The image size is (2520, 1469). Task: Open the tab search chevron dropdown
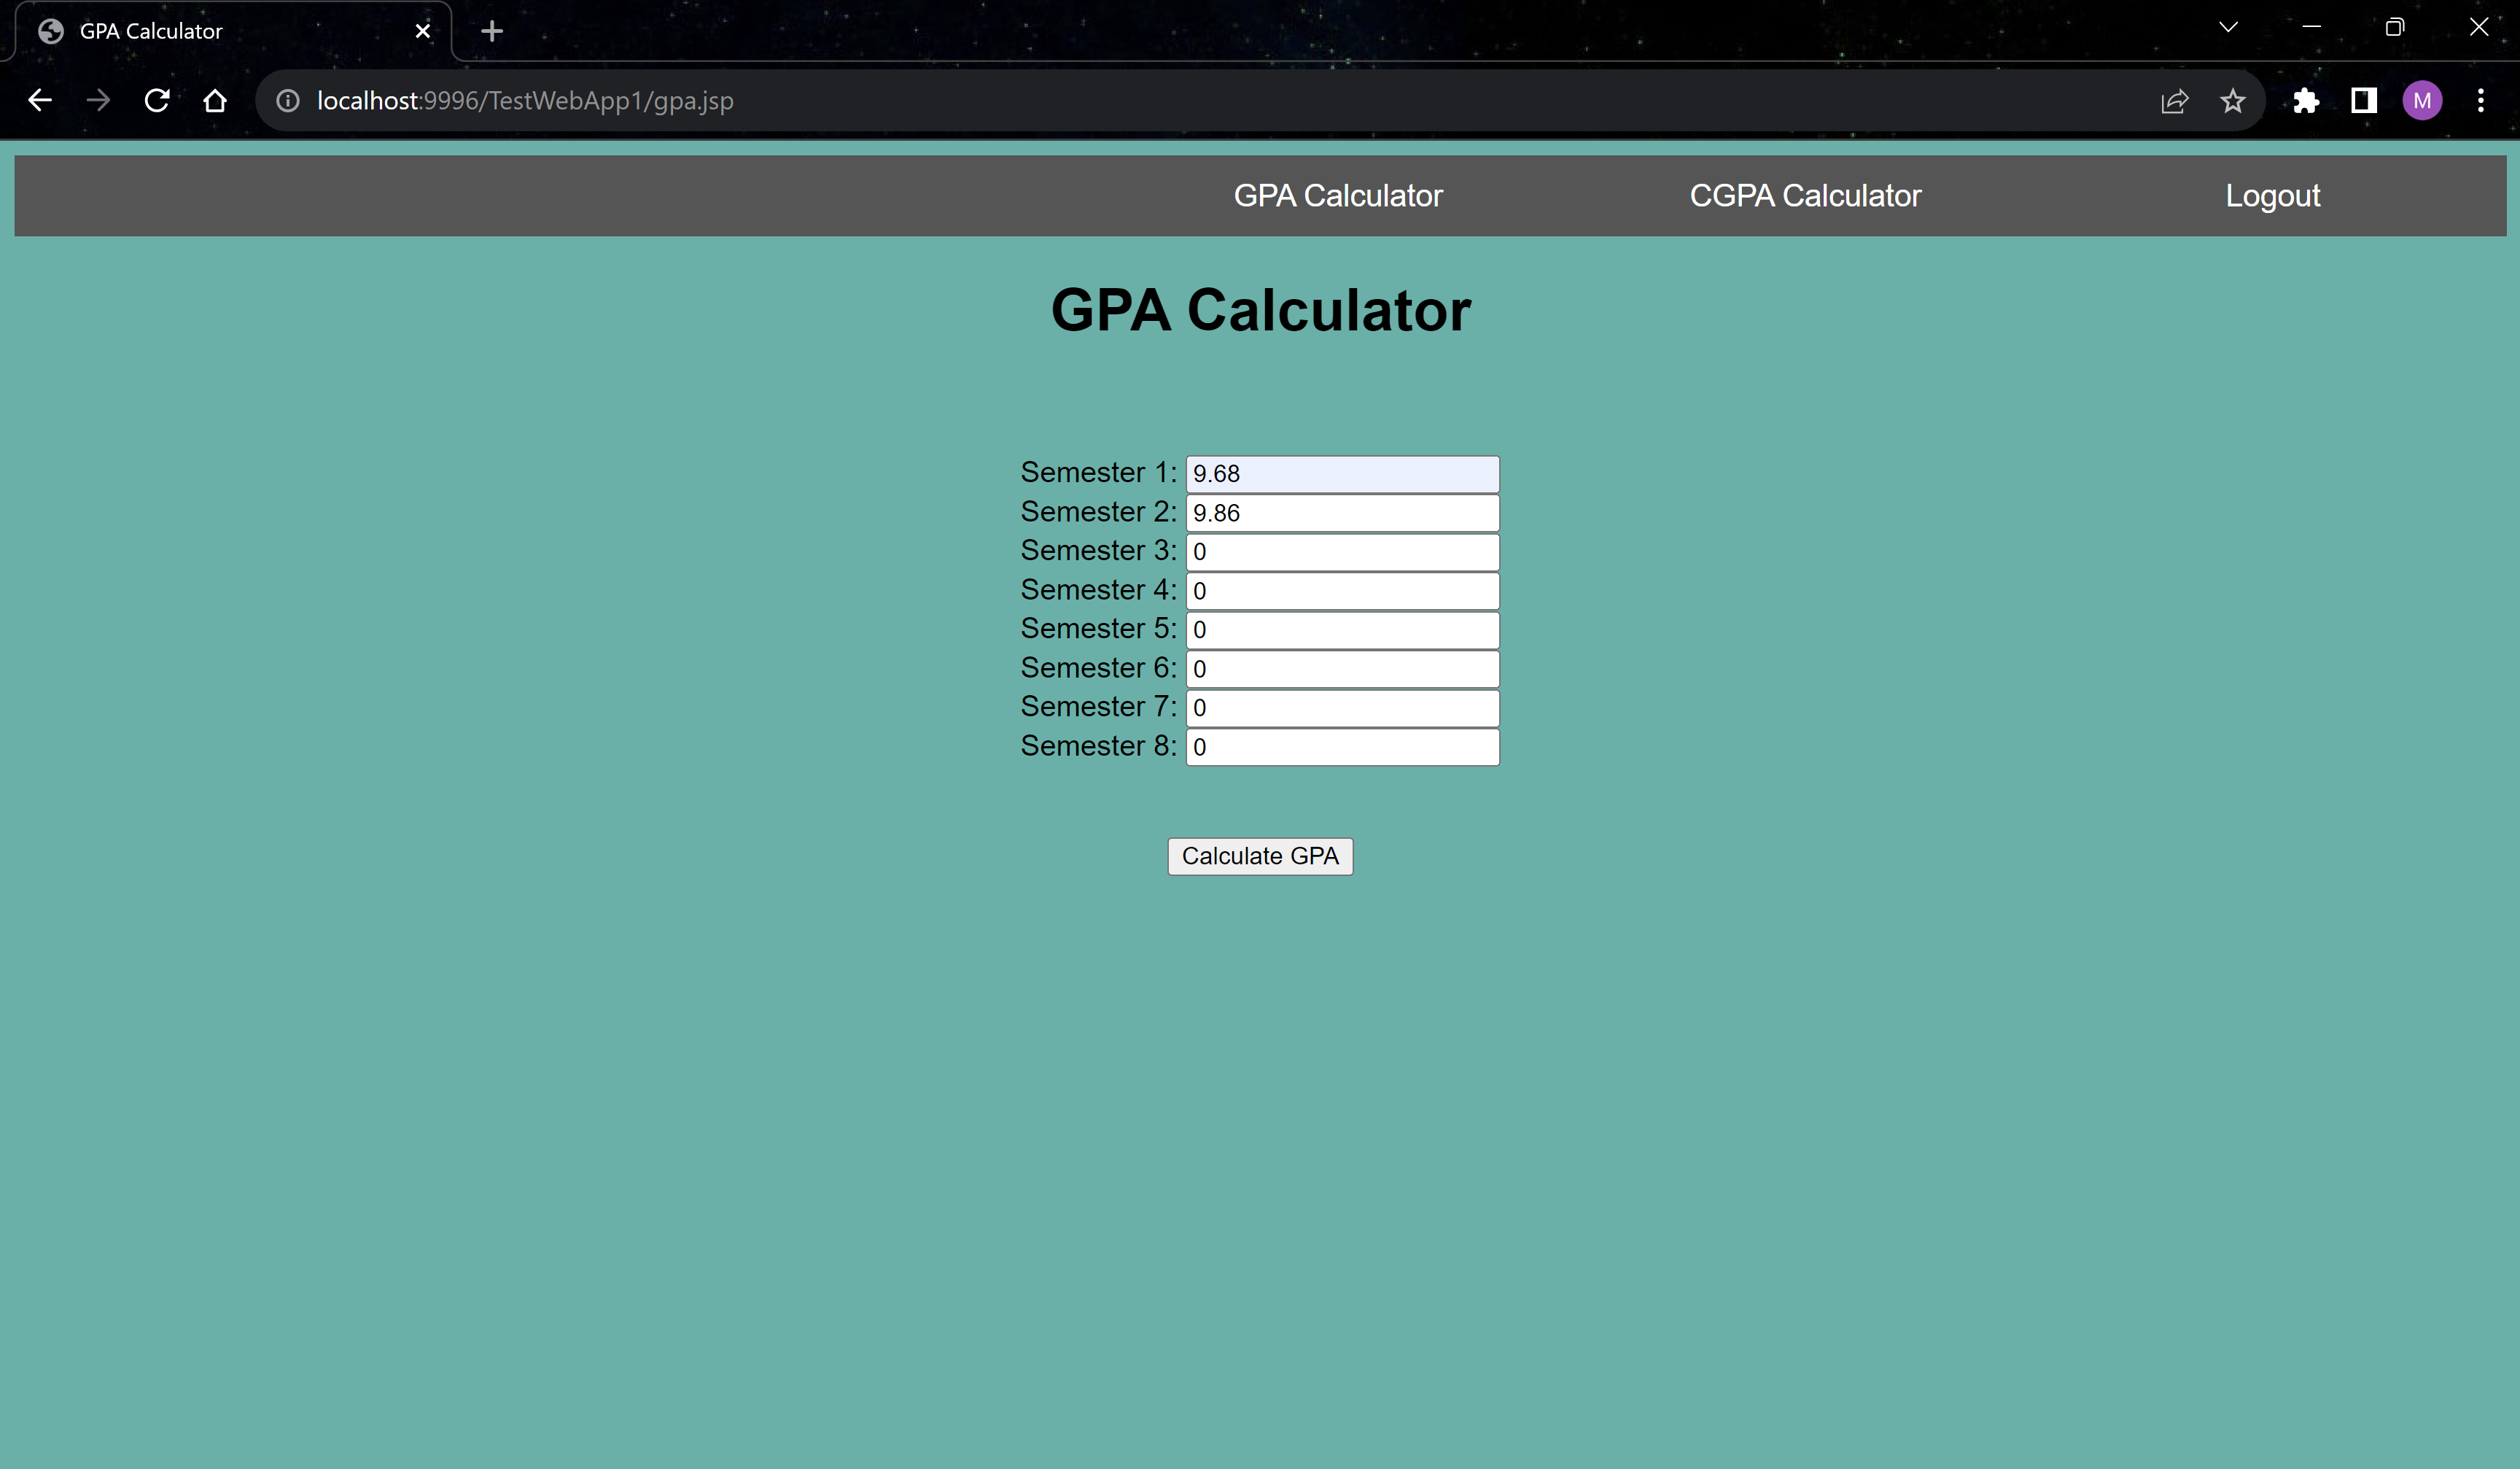[x=2228, y=26]
